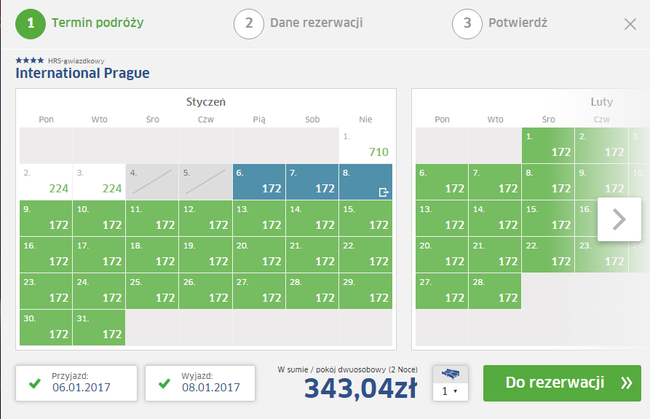Choose January 19 in Styczeń calendar
Screen dimensions: 650x419
(206, 255)
